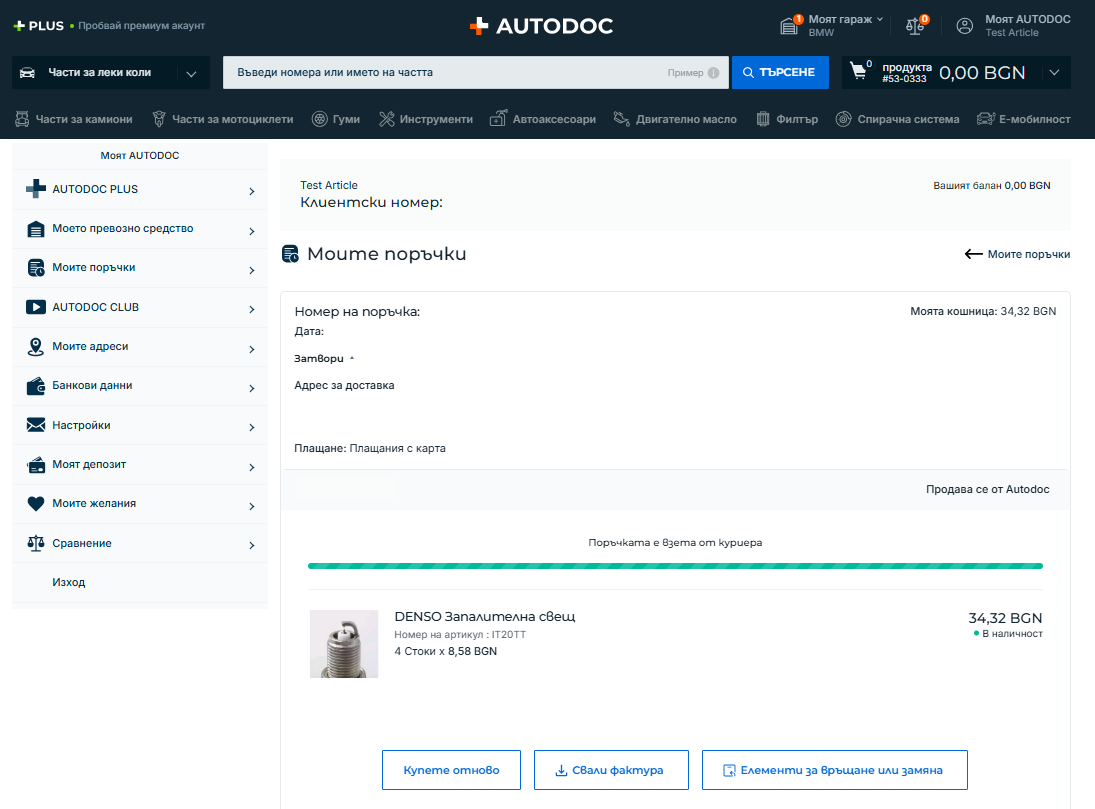Screen dimensions: 1095x809
Task: Select Настройки from the sidebar menu
Action: 81,426
